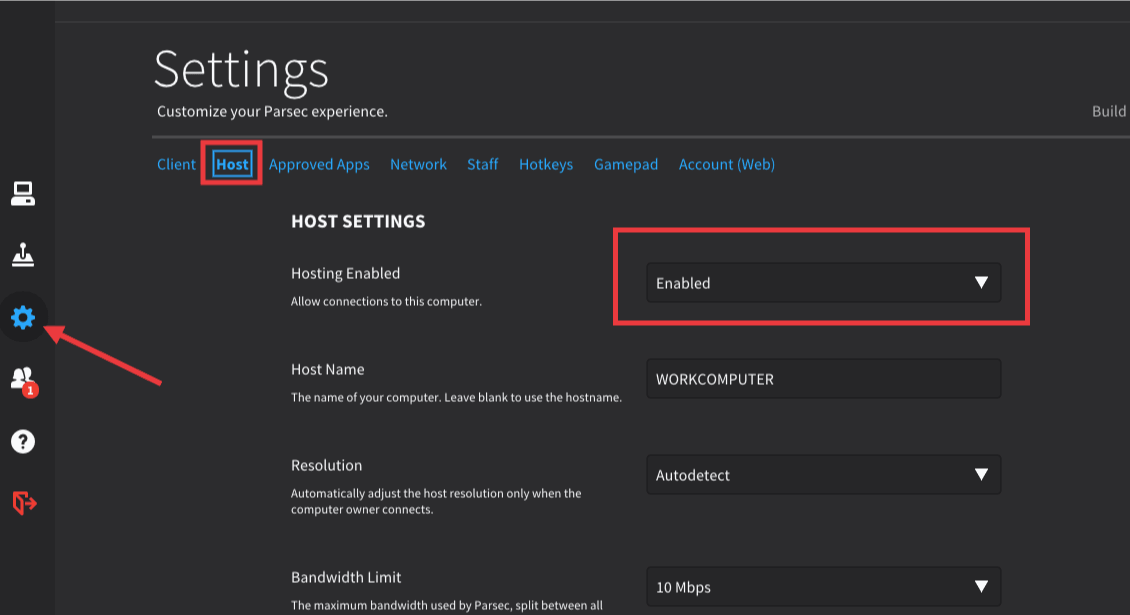Switch to the Client tab
Screen dimensions: 1130x615
pyautogui.click(x=176, y=164)
